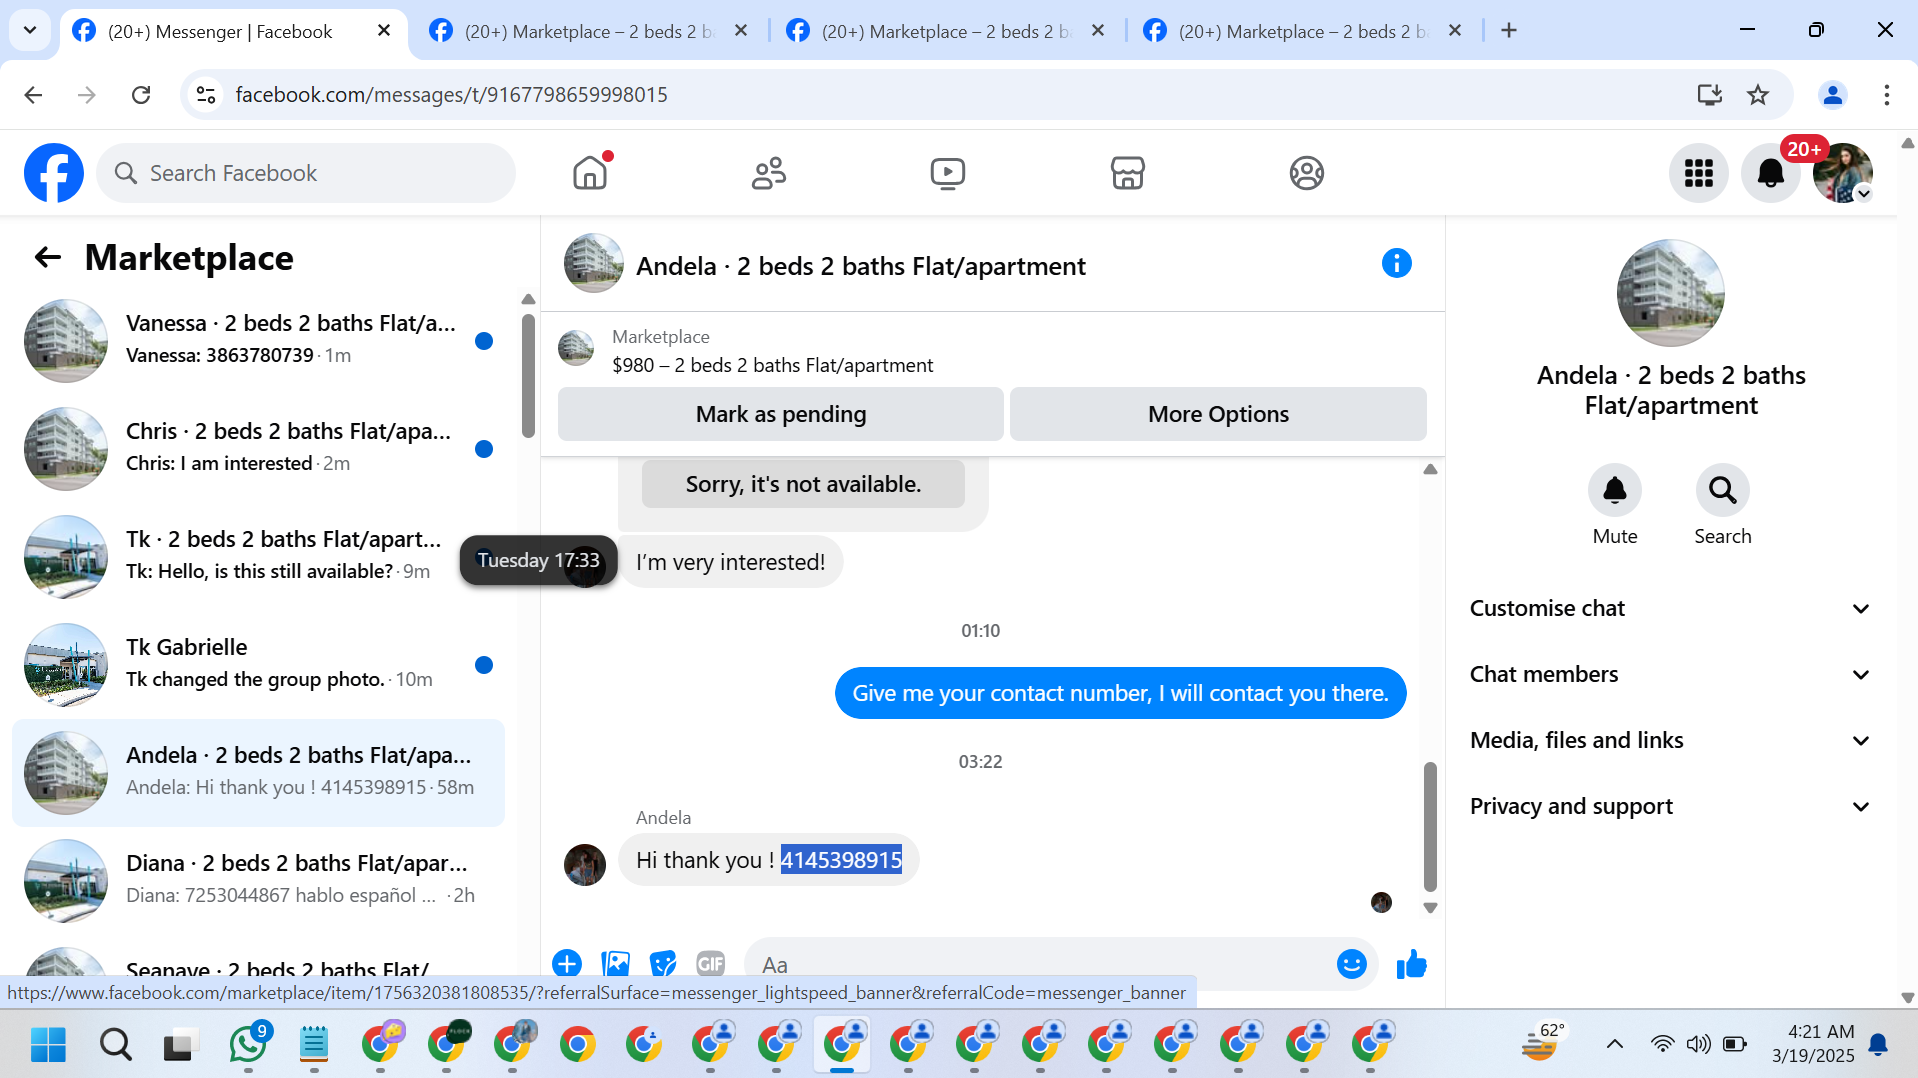Open the Tk Gabrielle group conversation
Image resolution: width=1918 pixels, height=1078 pixels.
(x=258, y=664)
